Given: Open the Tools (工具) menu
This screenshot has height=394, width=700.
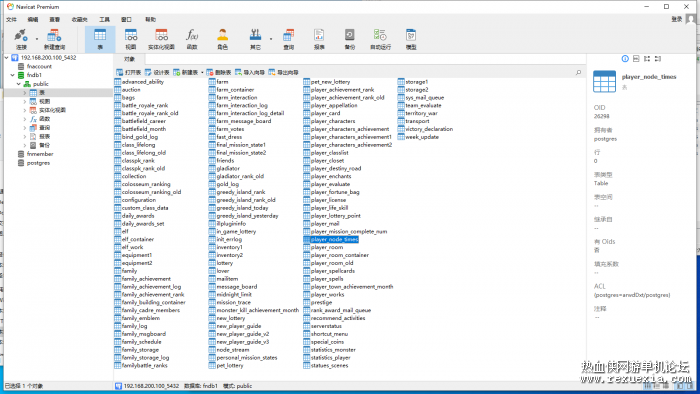Looking at the screenshot, I should (104, 20).
